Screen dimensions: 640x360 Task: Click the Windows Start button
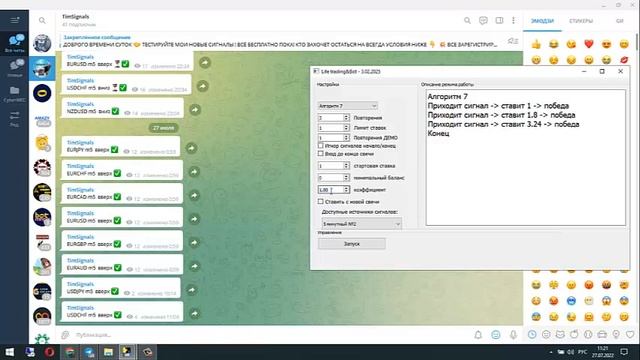[x=9, y=352]
